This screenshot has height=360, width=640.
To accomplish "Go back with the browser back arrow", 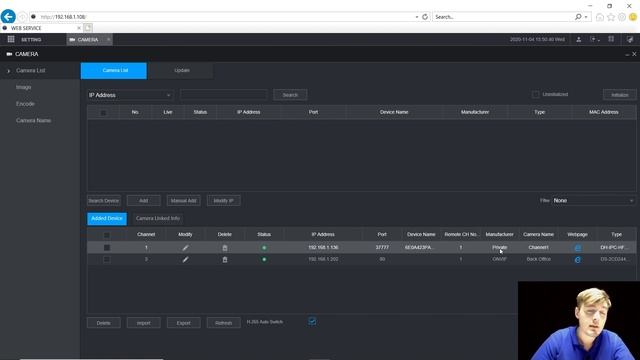I will tap(8, 17).
